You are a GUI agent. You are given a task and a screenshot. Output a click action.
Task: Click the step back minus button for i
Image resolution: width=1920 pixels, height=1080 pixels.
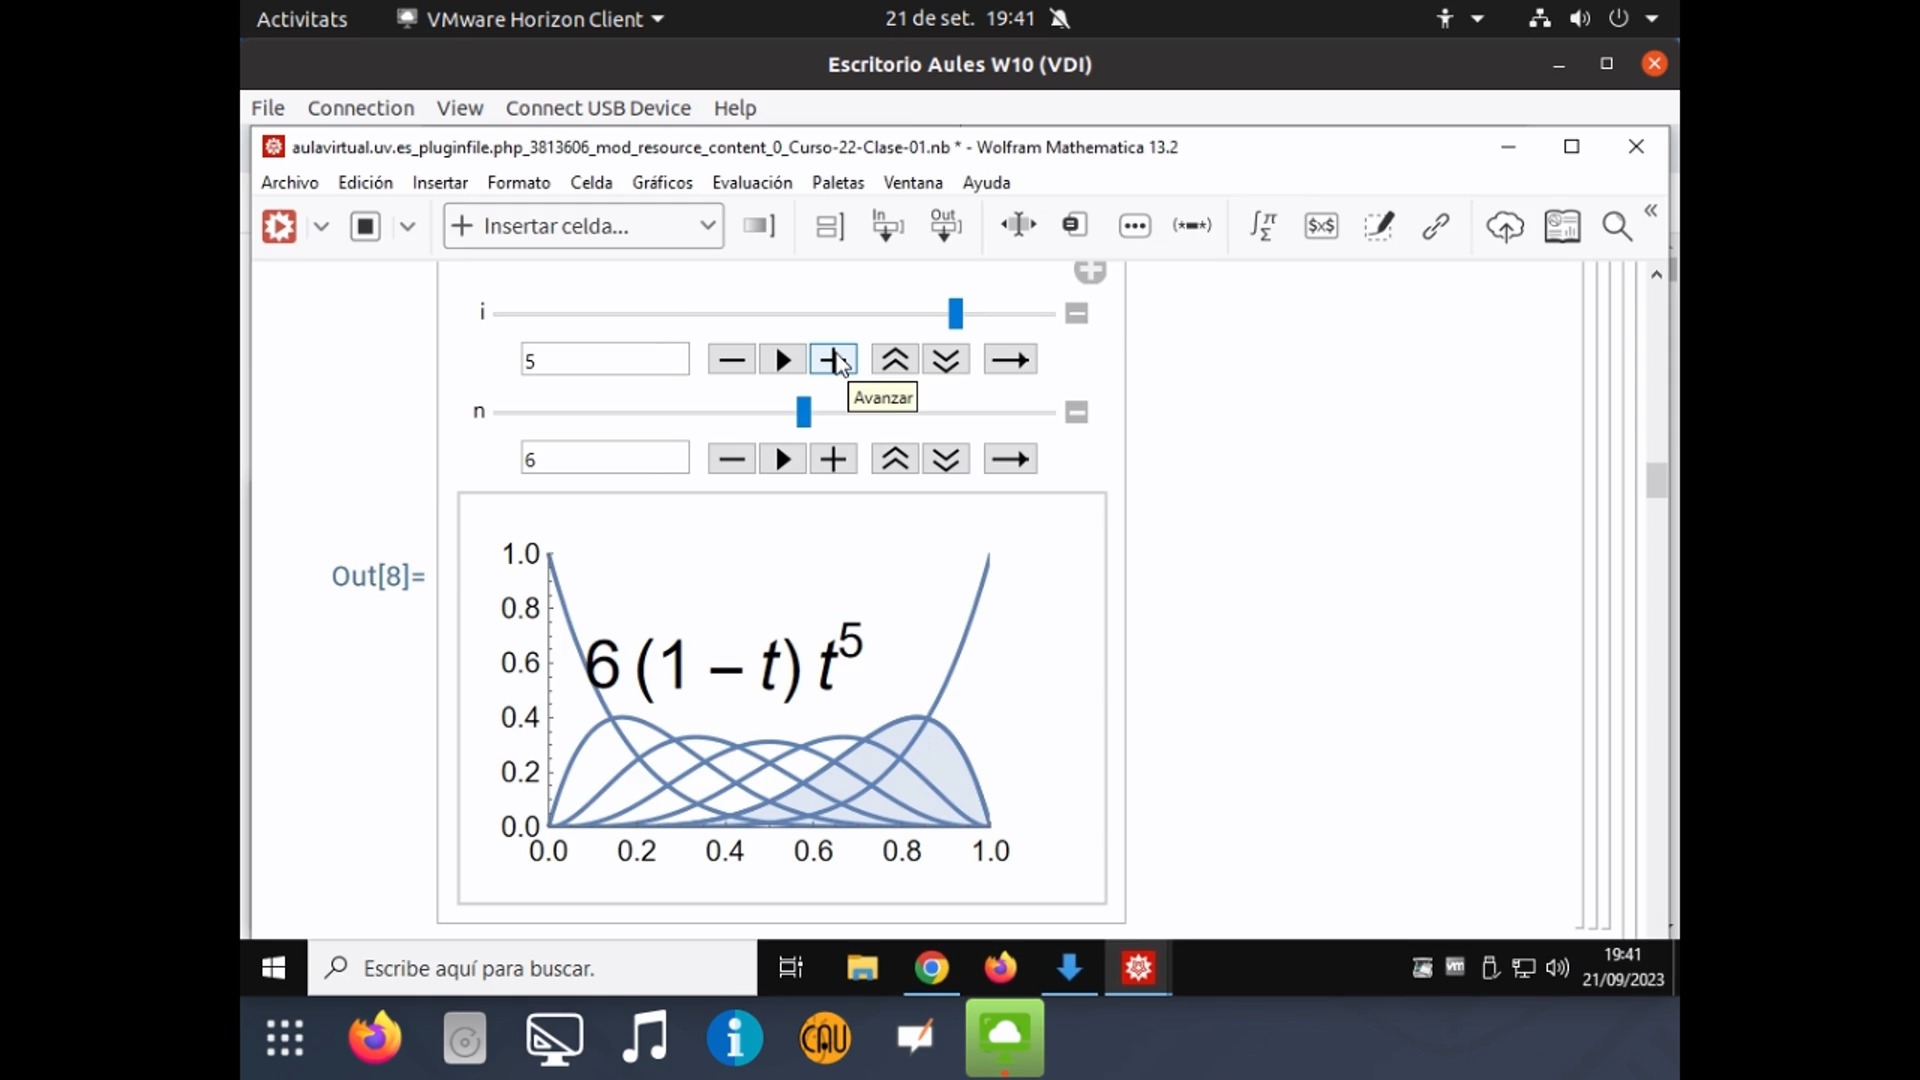pos(732,360)
